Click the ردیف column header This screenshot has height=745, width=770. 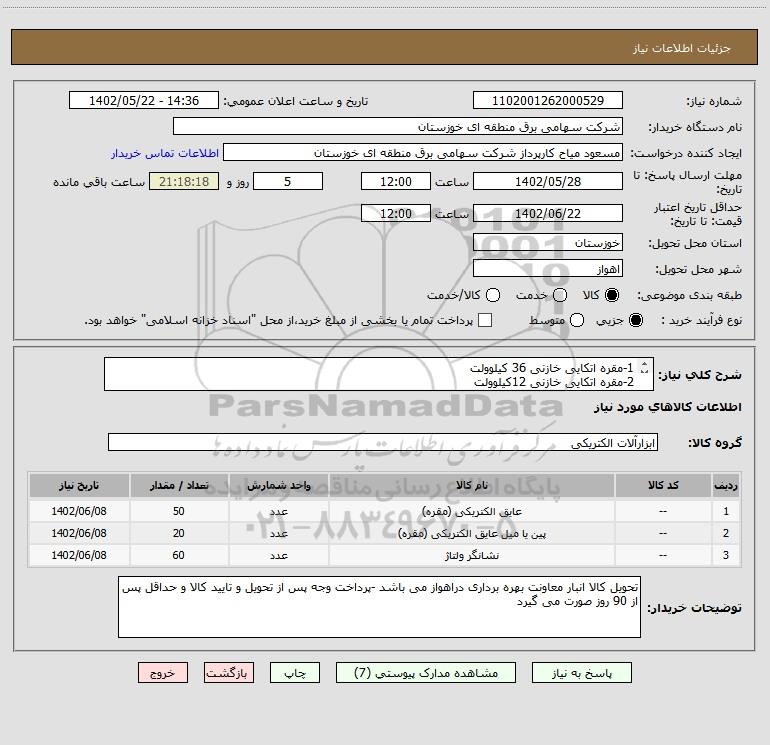point(726,485)
